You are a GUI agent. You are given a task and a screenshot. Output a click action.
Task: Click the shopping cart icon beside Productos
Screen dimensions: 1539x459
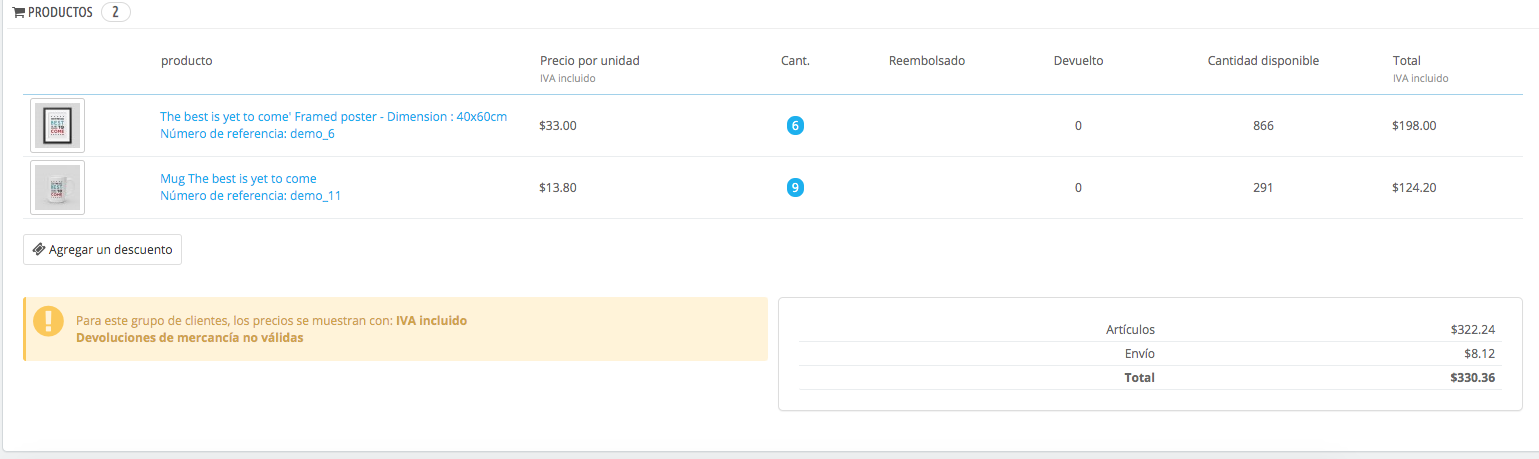19,13
